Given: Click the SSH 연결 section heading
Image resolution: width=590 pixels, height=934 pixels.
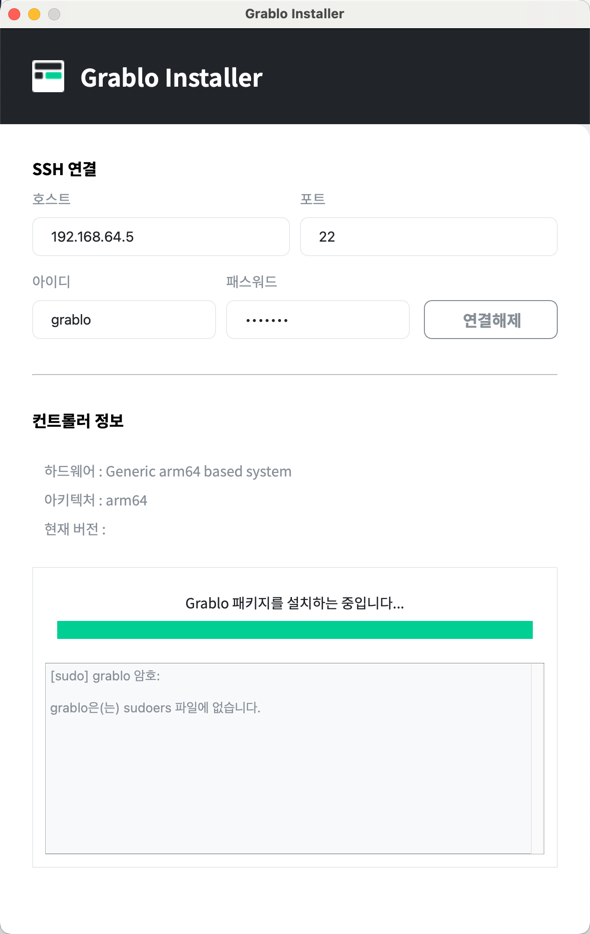Looking at the screenshot, I should 64,169.
